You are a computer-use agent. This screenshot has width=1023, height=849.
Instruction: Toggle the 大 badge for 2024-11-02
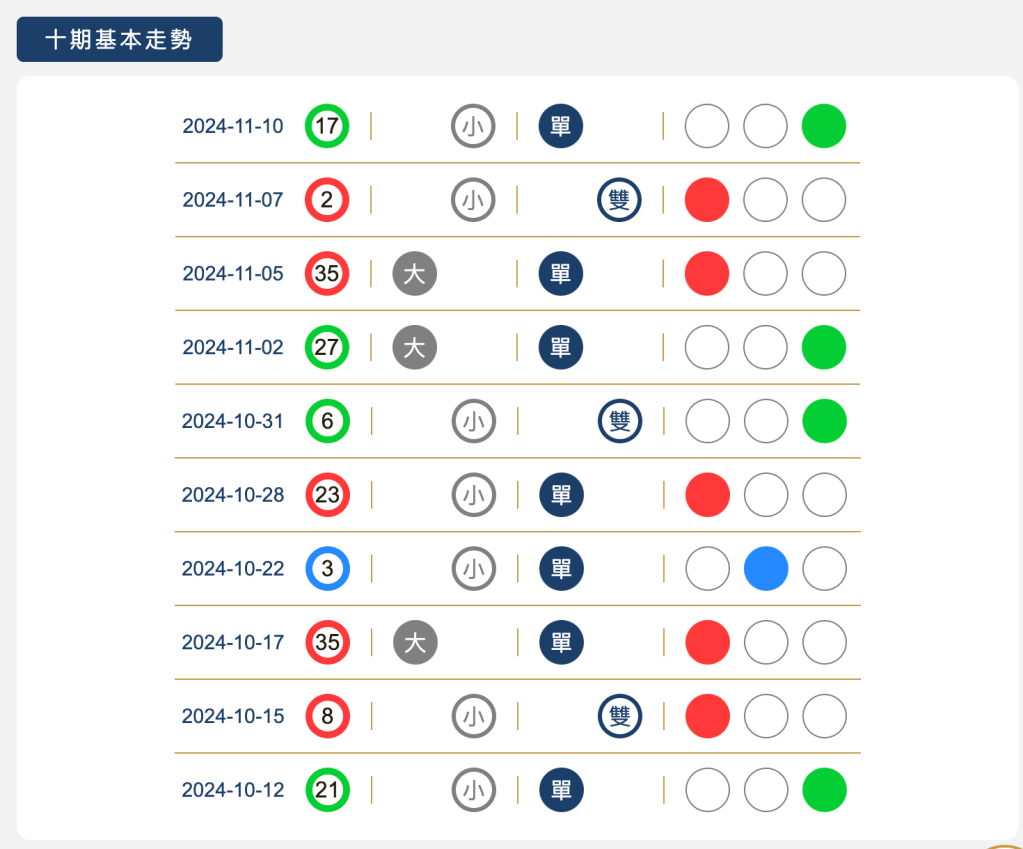[414, 347]
